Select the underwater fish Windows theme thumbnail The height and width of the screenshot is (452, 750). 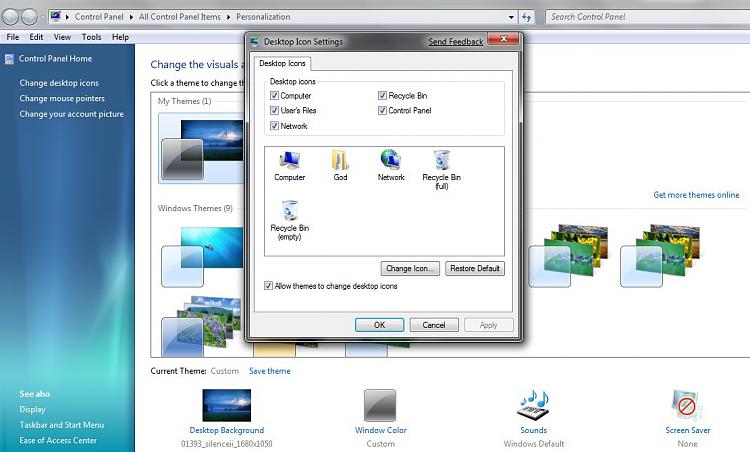(202, 256)
